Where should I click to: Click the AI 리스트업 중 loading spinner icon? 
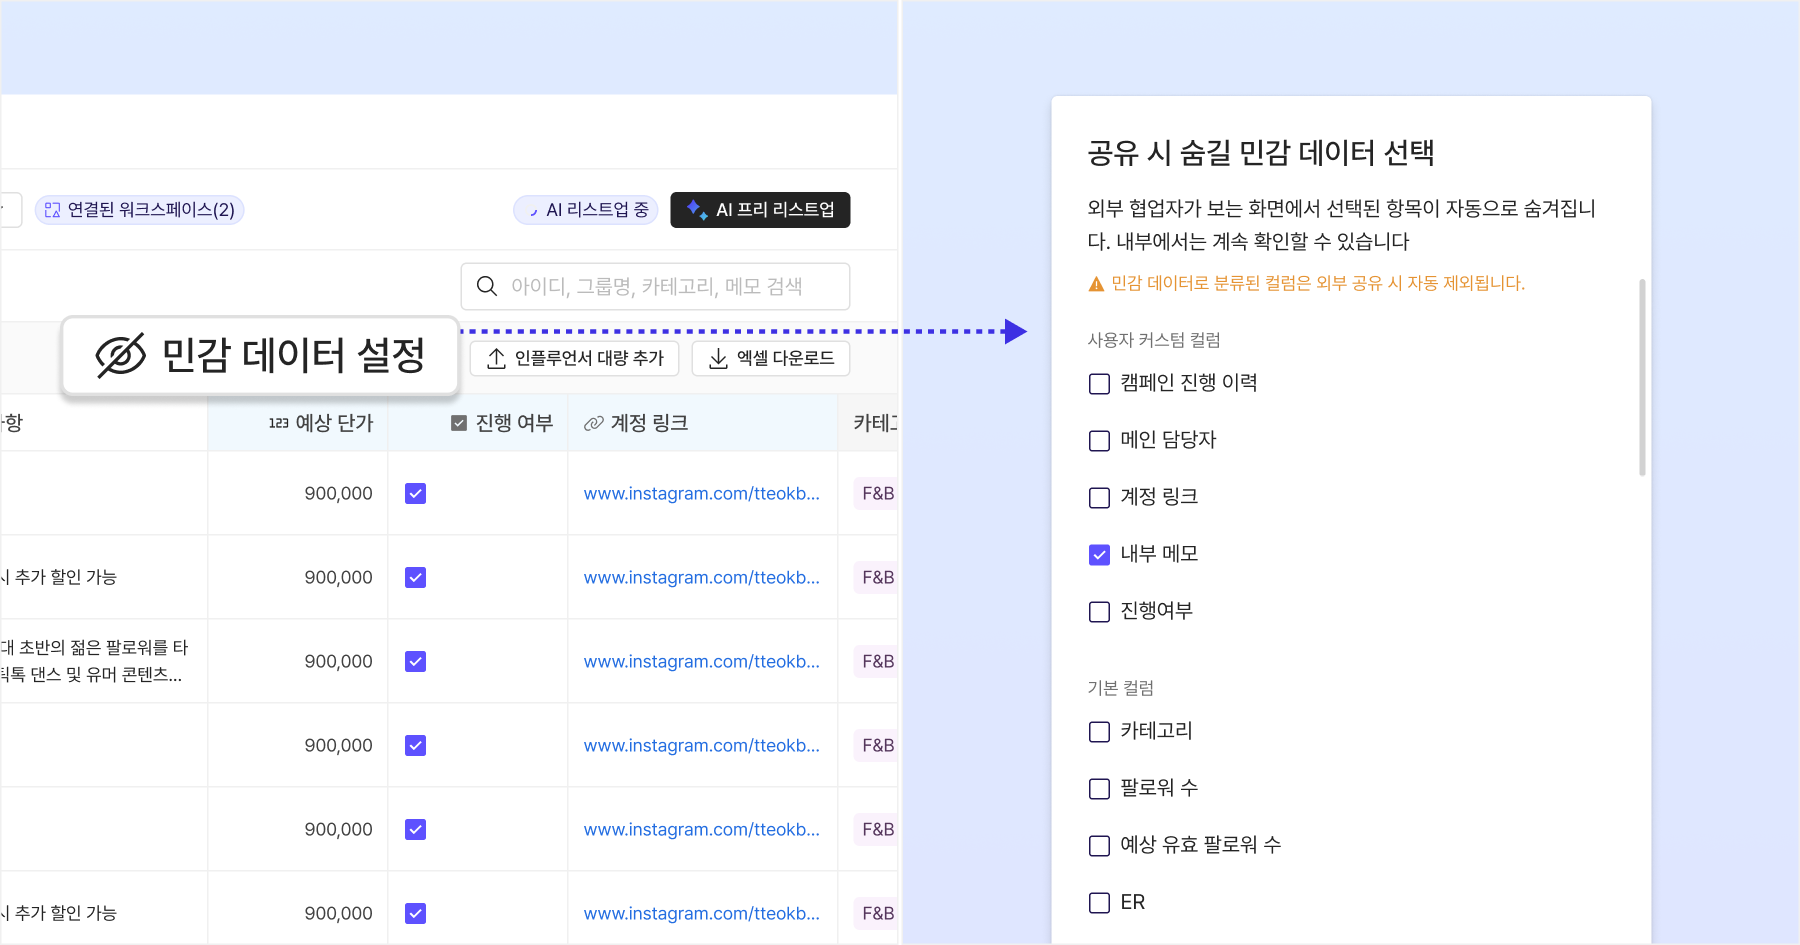coord(533,210)
